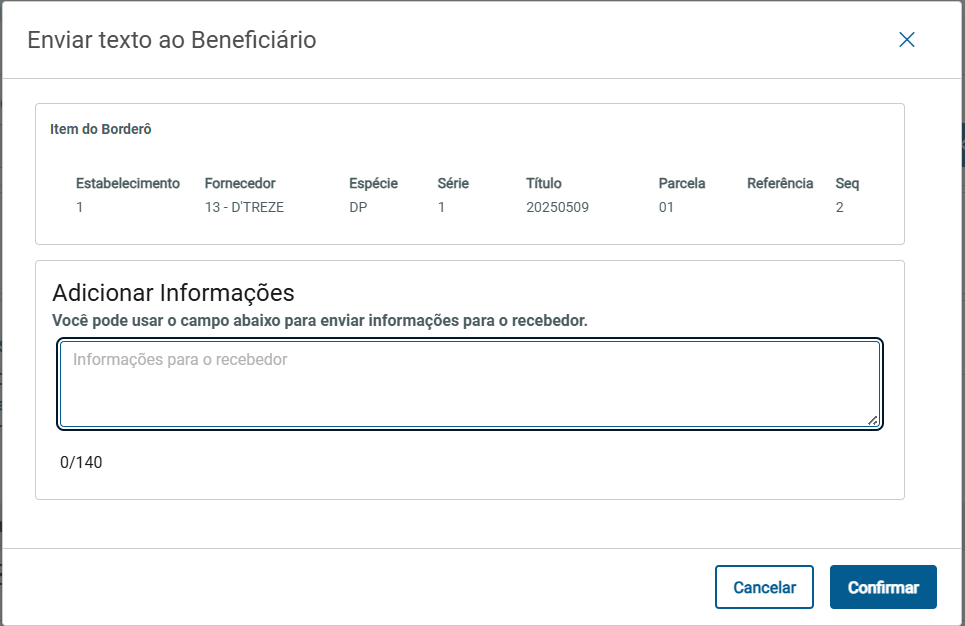Click the 0/140 character counter

click(81, 463)
